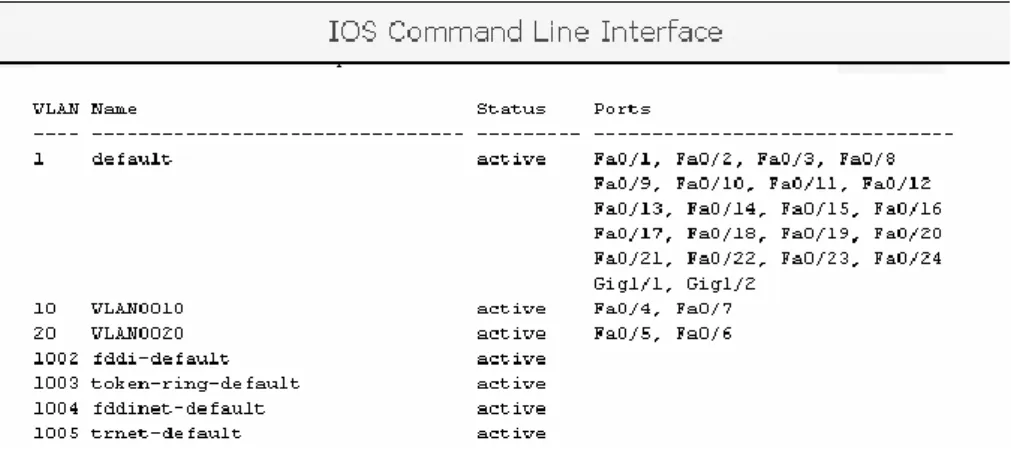Screen dimensions: 1011x450
Task: Click the fddinet-default row name
Action: [178, 409]
